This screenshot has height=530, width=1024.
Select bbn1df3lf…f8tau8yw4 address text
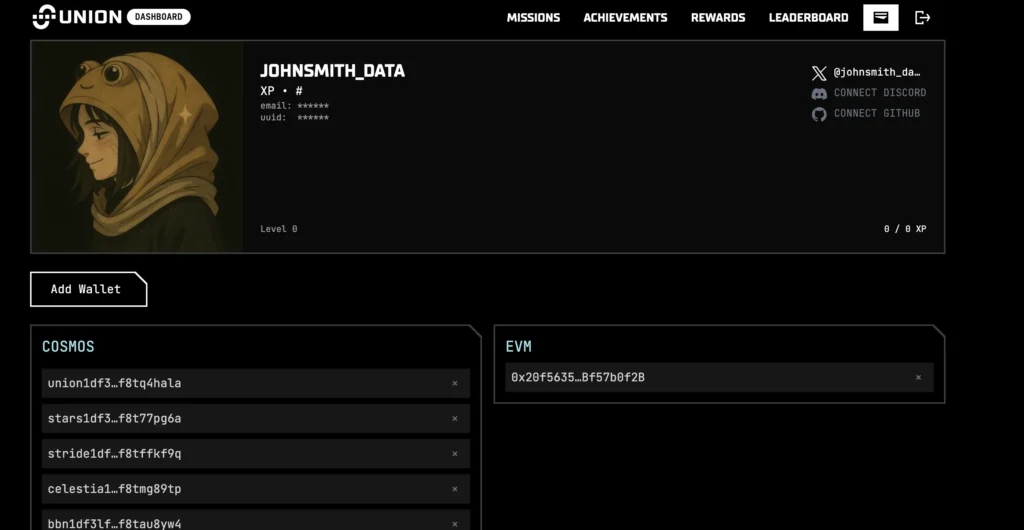[114, 524]
